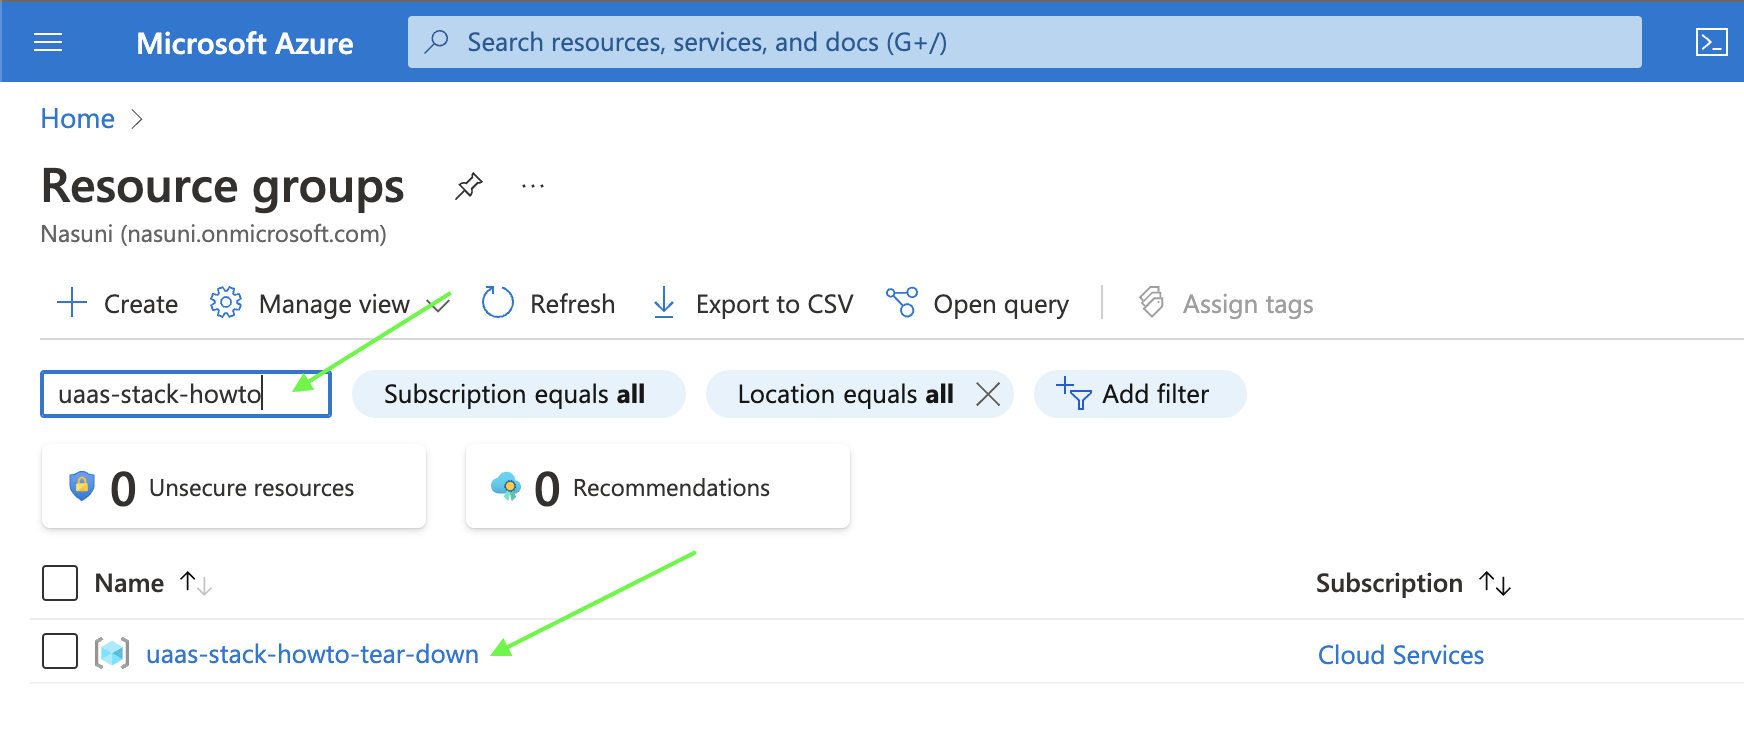Image resolution: width=1744 pixels, height=740 pixels.
Task: Click the Unsecure resources shield icon
Action: (82, 486)
